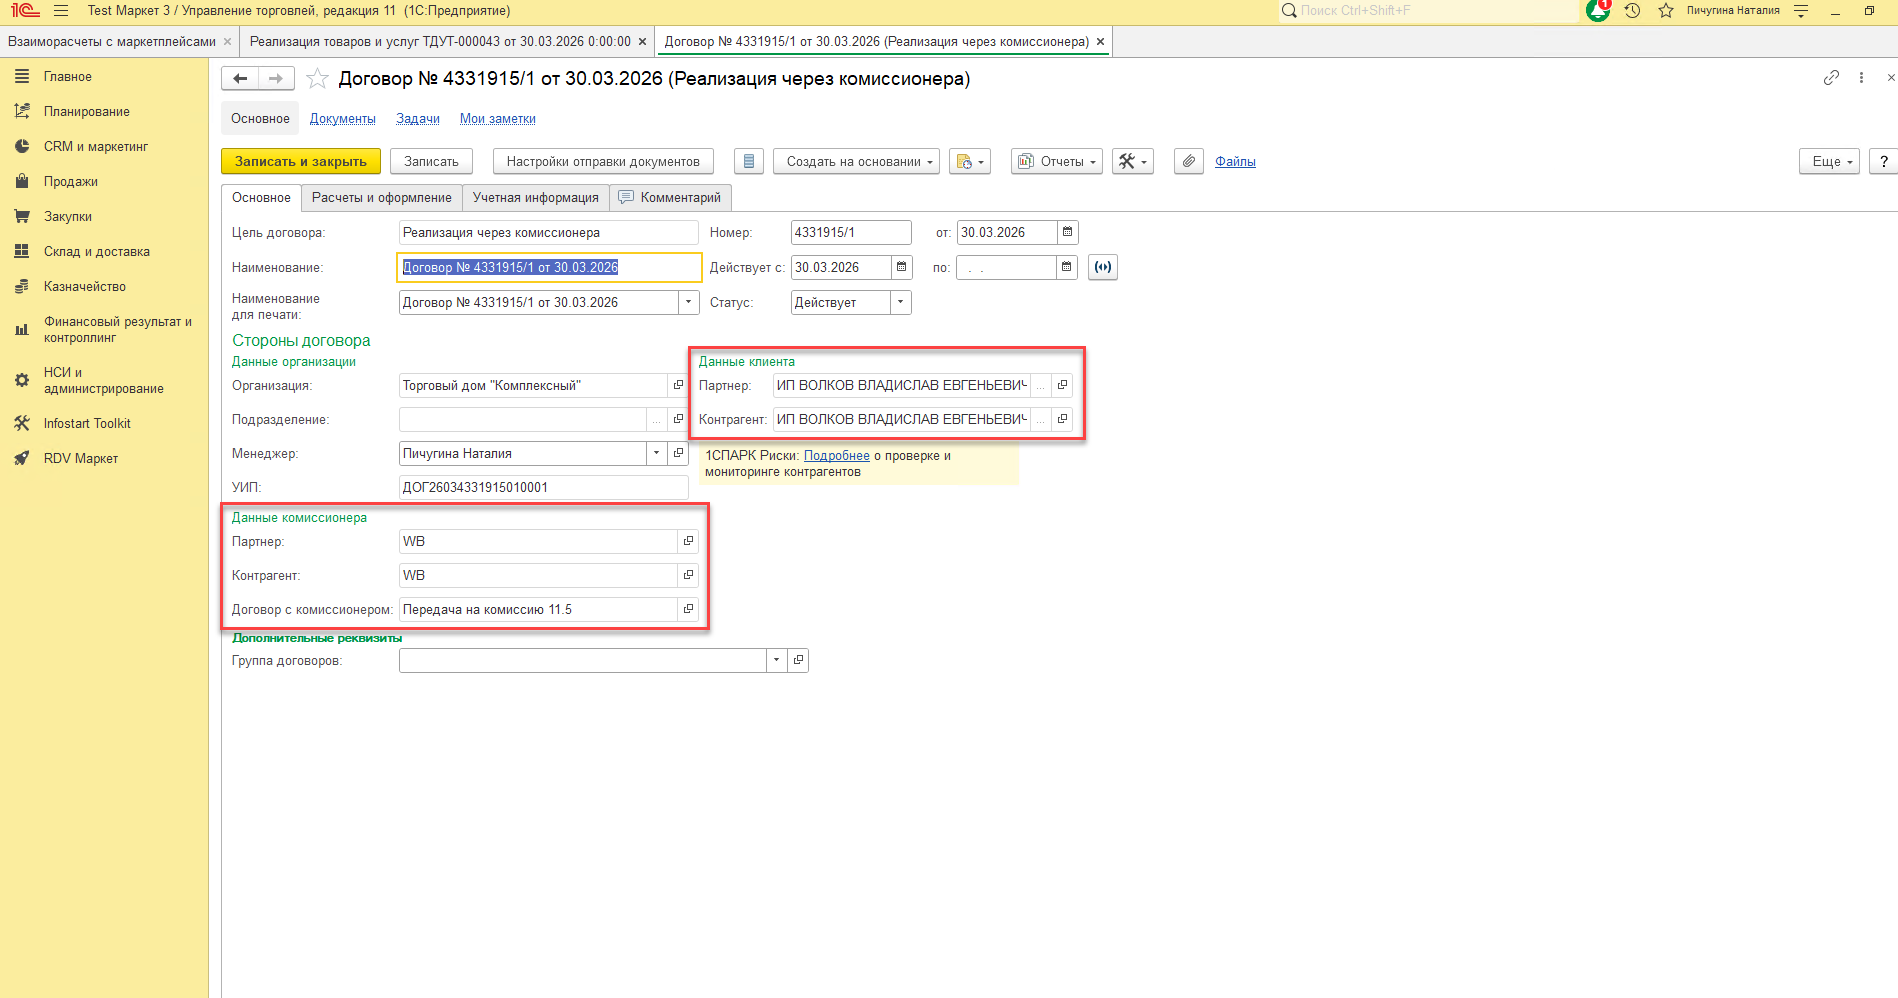Follow the 'Подробнее' 1СПАРК Риски link

tap(837, 456)
